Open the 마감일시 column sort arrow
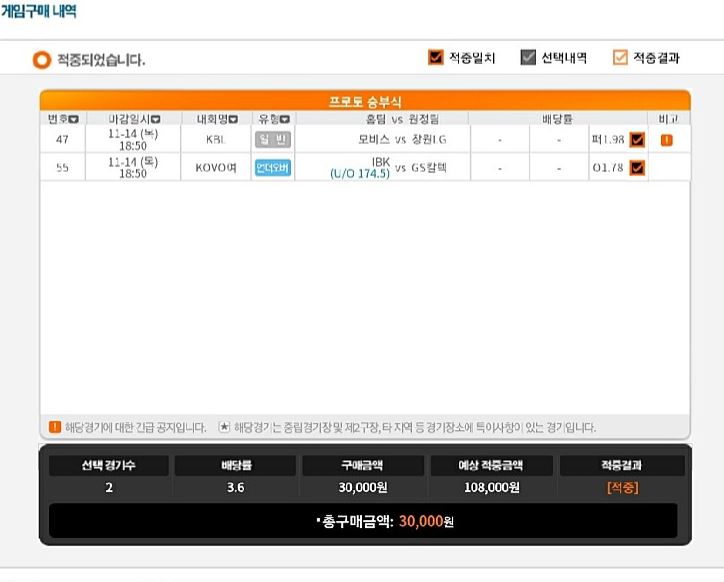The image size is (724, 582). 156,119
